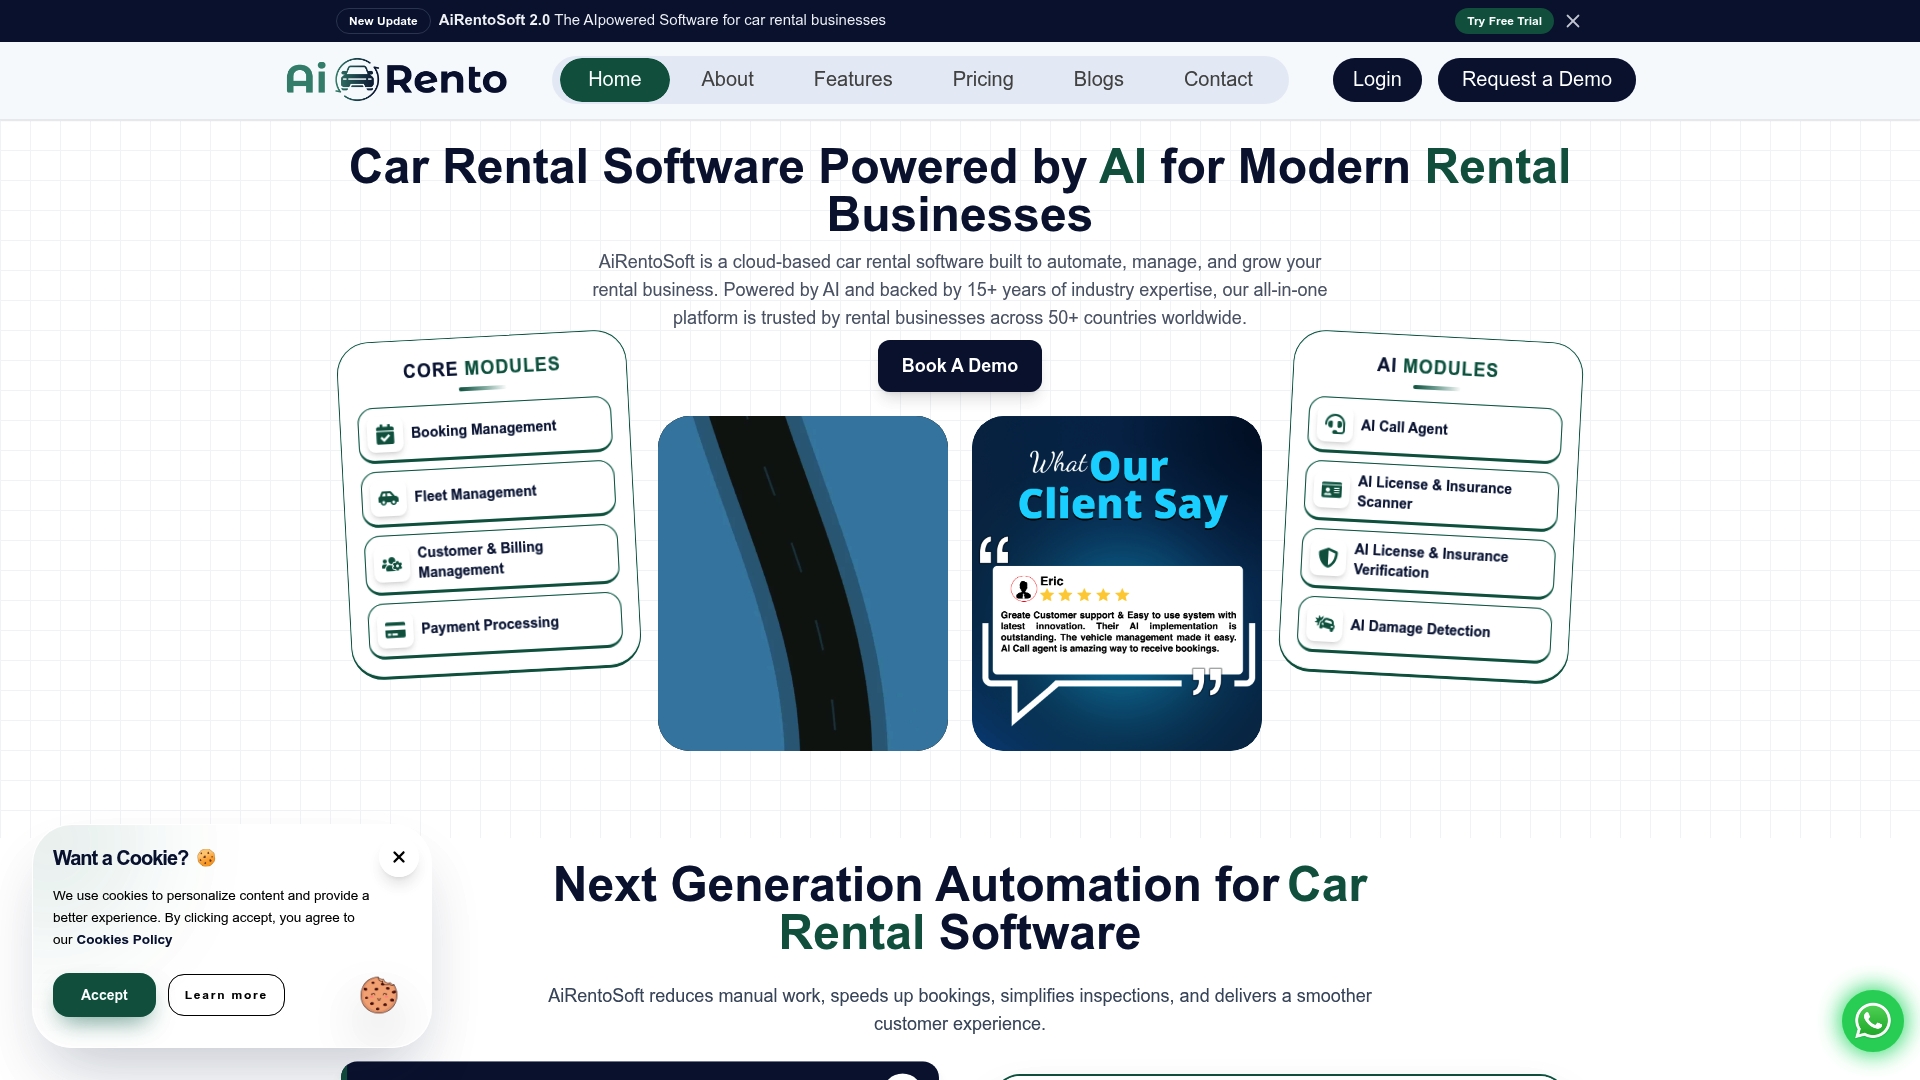Close the cookie consent popup
The image size is (1920, 1080).
(x=399, y=857)
